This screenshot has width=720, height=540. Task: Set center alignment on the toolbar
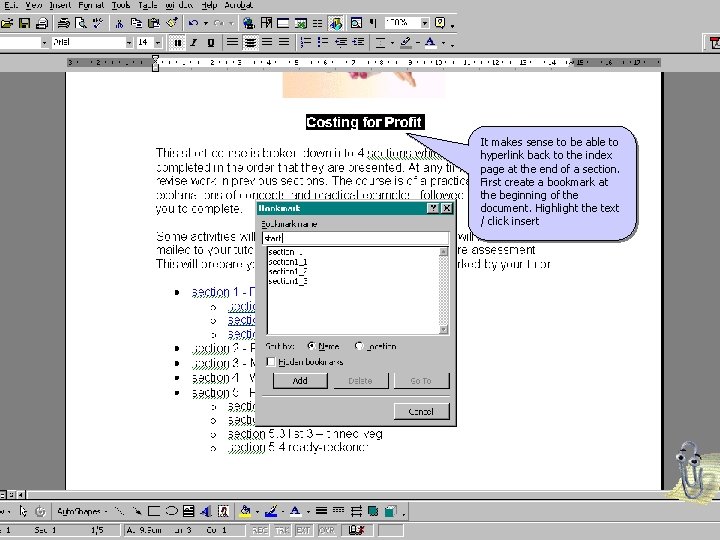point(250,43)
